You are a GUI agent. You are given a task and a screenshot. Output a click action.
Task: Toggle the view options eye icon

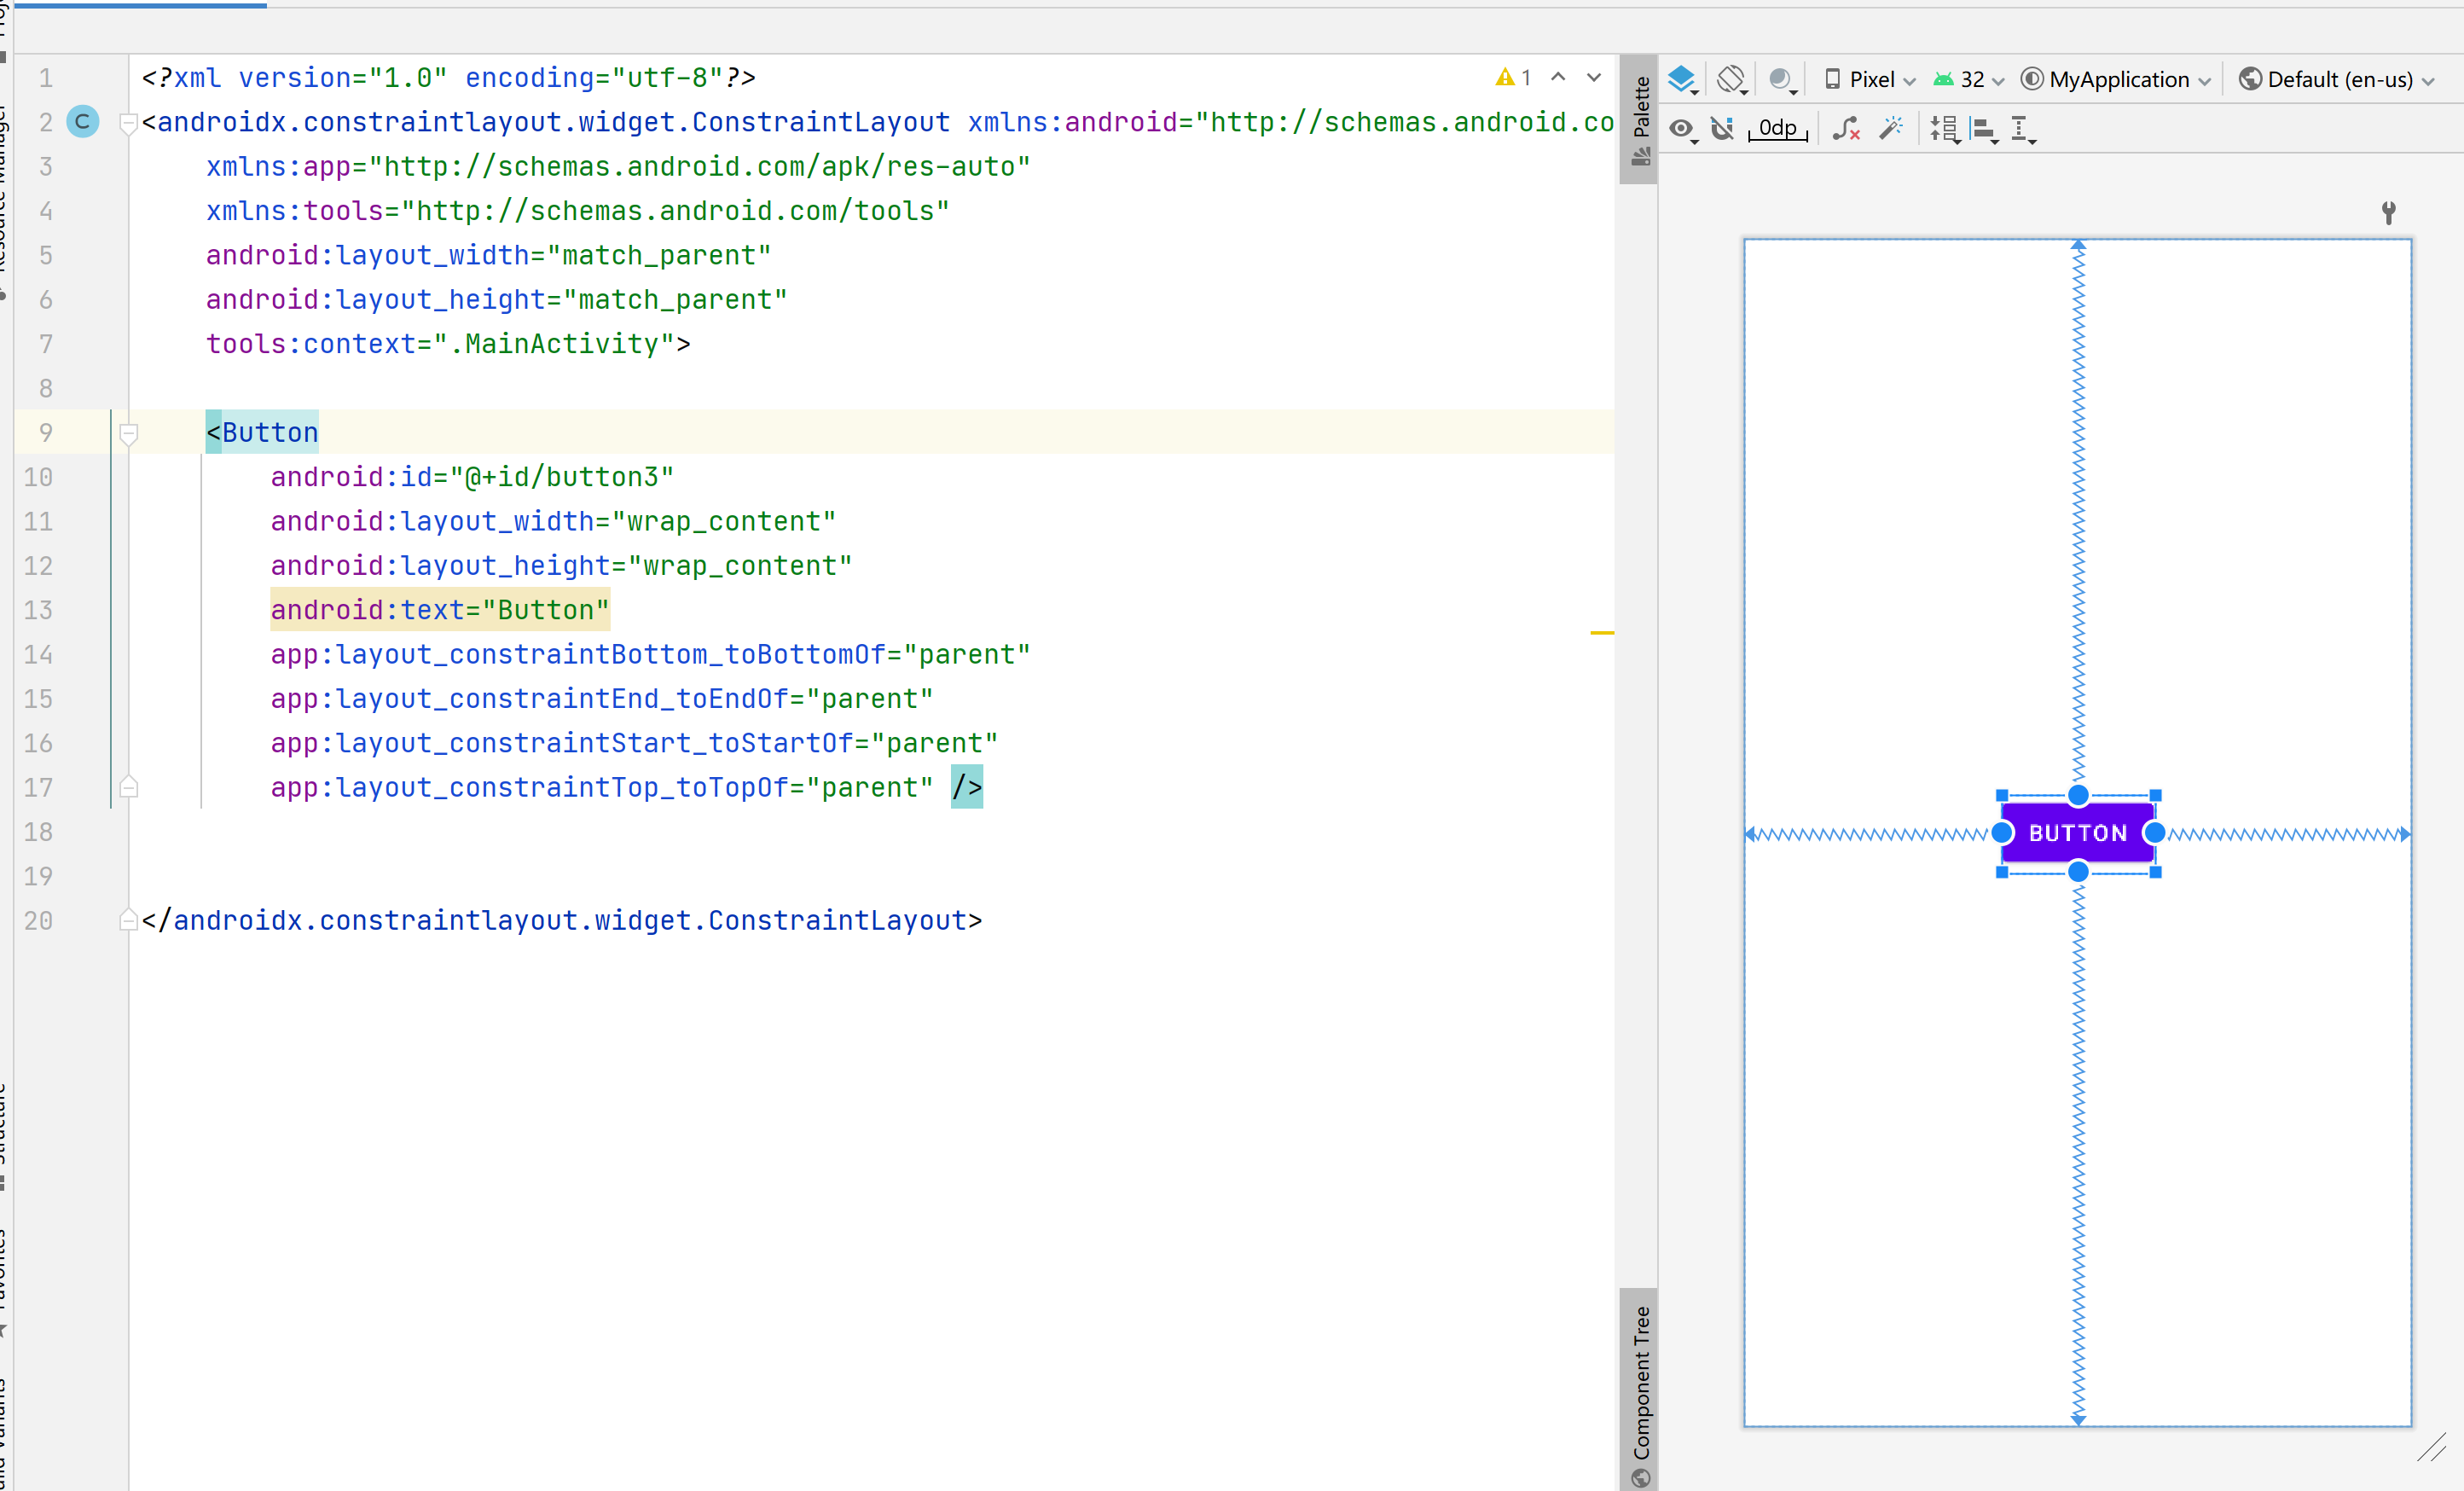tap(1682, 129)
